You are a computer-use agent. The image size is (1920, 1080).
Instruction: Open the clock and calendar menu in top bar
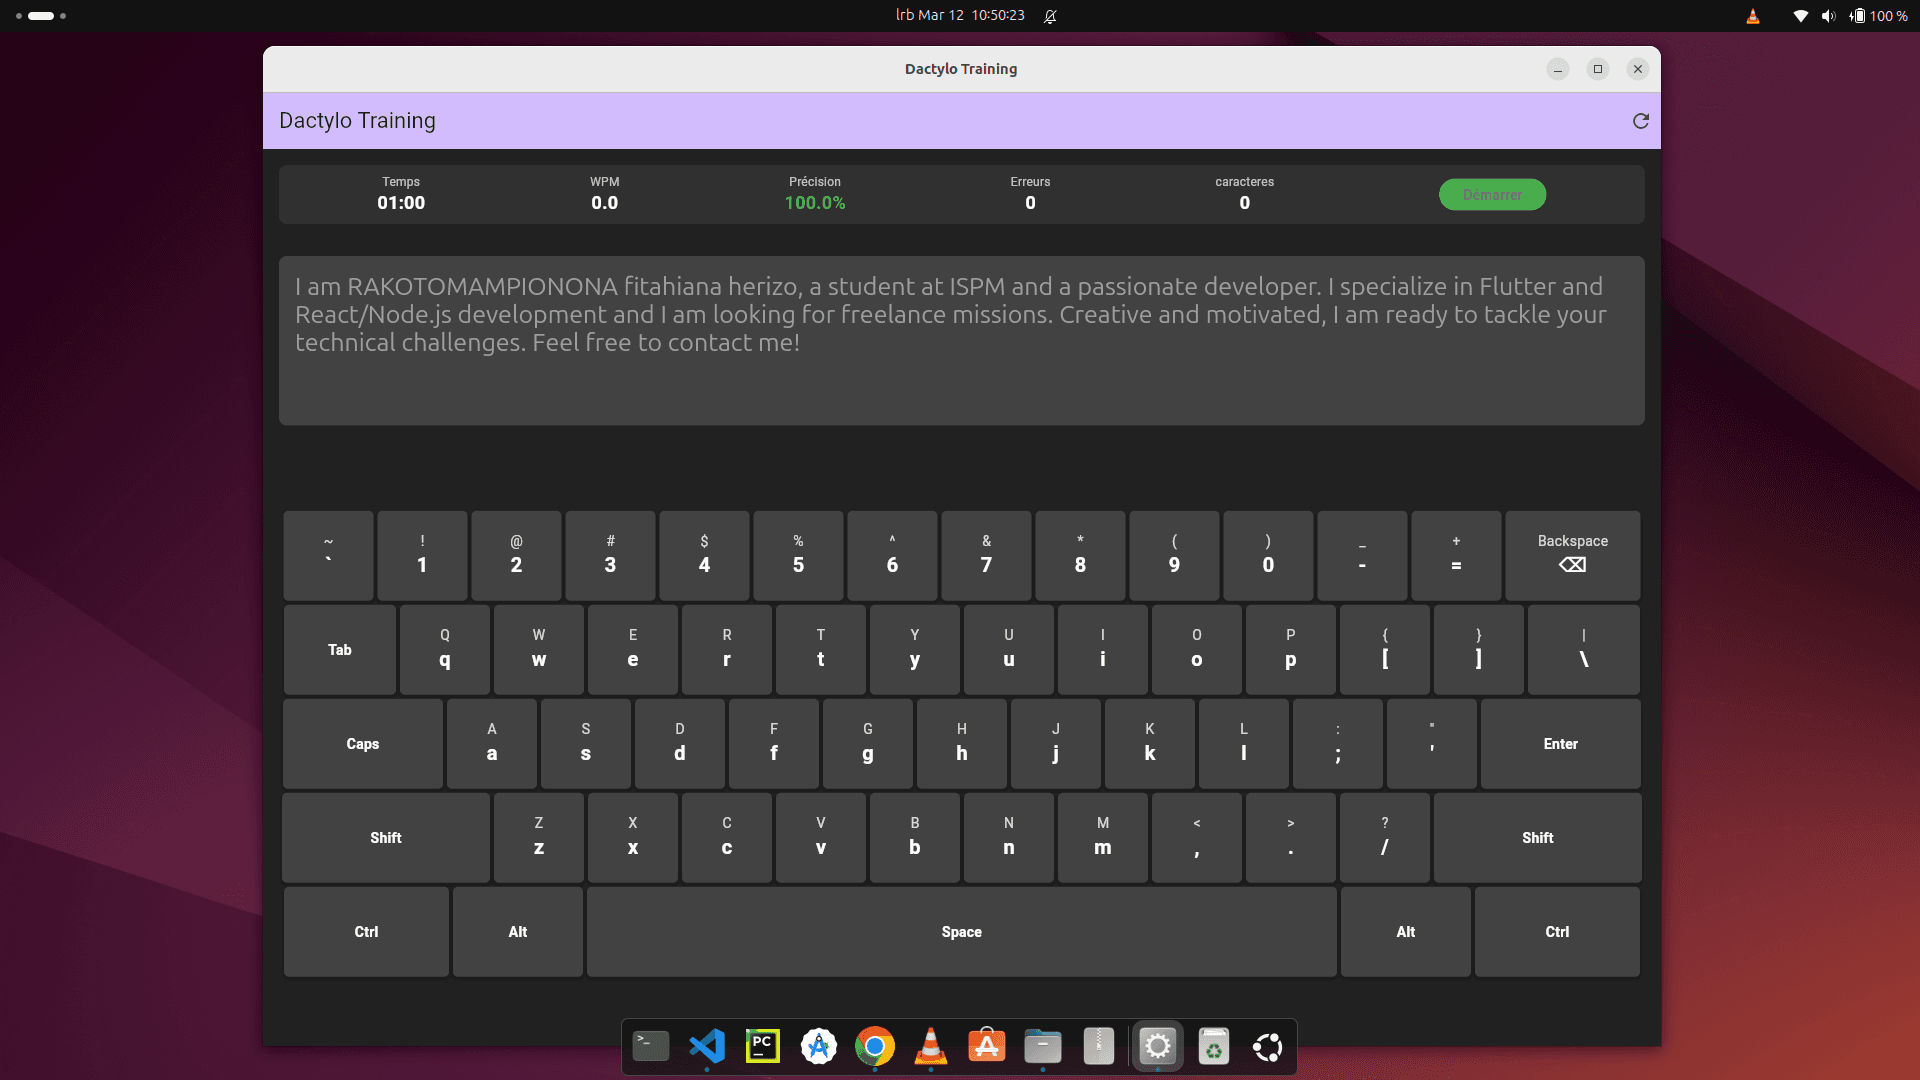(x=960, y=15)
